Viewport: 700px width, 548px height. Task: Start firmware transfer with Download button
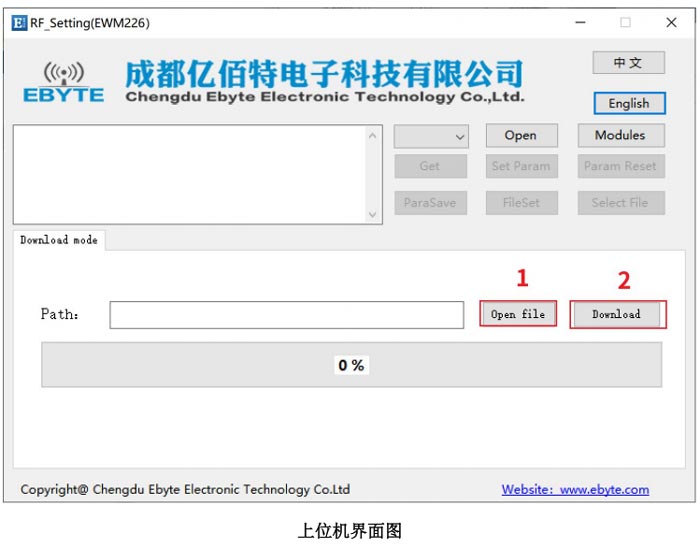[x=617, y=315]
